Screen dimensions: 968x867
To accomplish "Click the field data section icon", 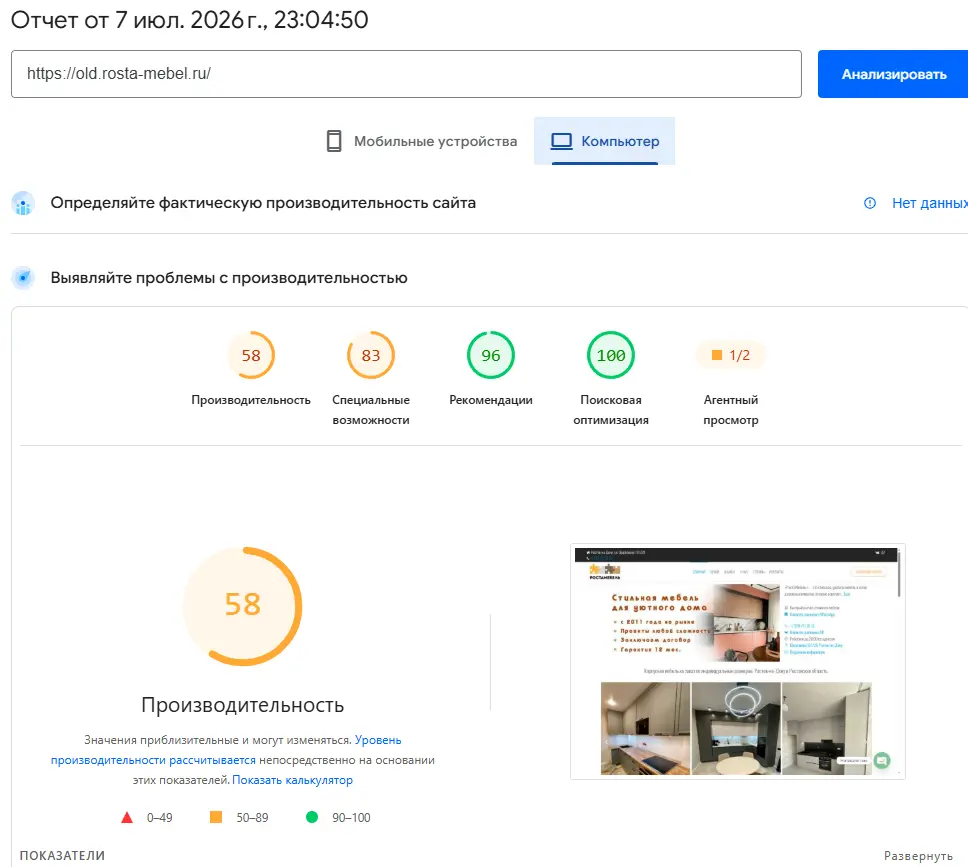I will [x=23, y=203].
